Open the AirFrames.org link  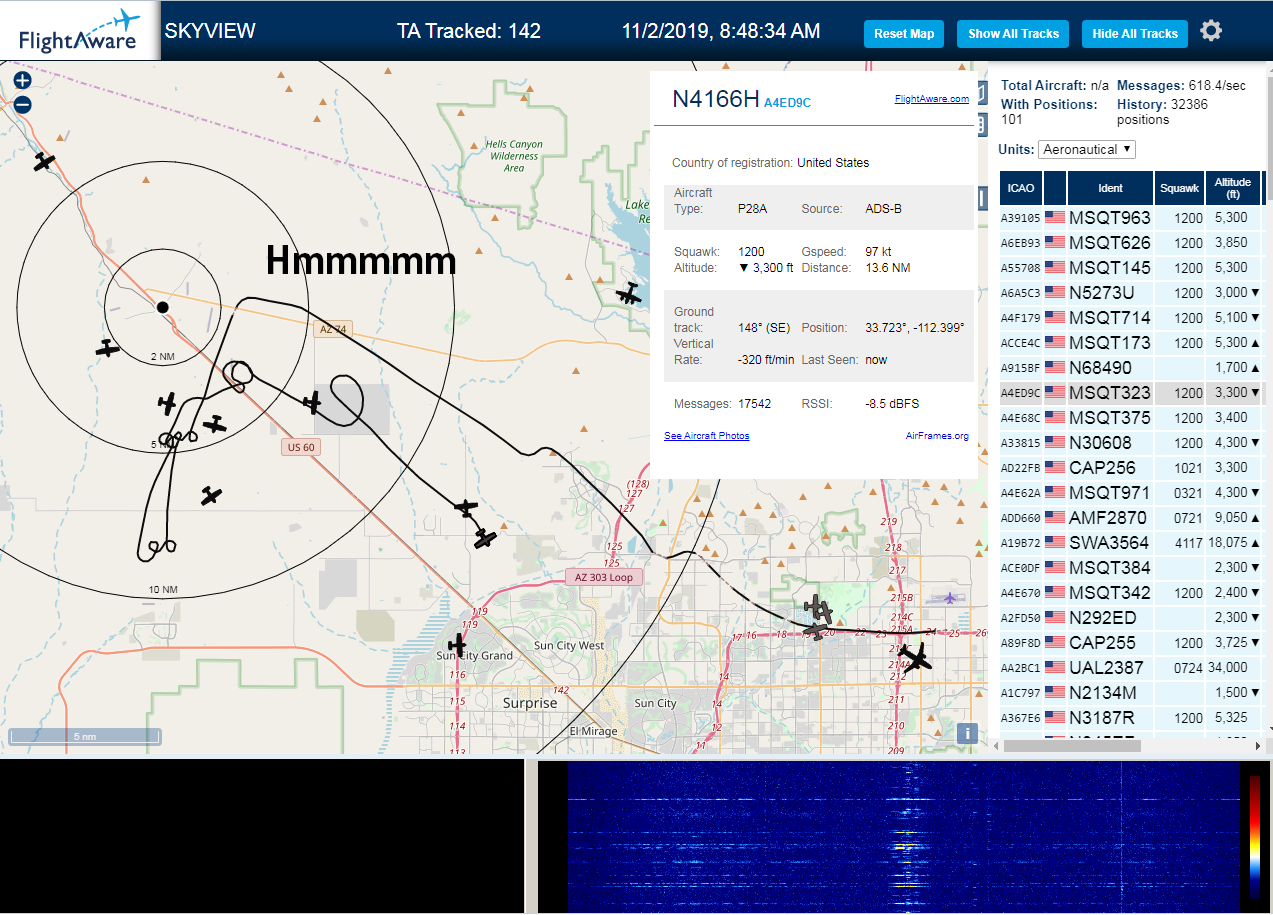[937, 436]
